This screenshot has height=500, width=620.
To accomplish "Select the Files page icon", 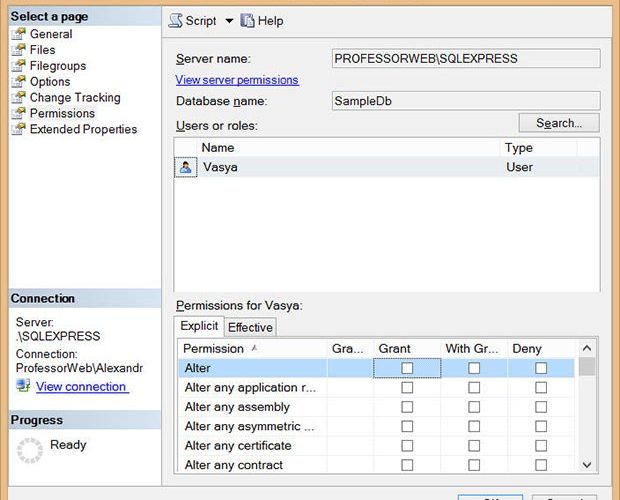I will click(17, 50).
